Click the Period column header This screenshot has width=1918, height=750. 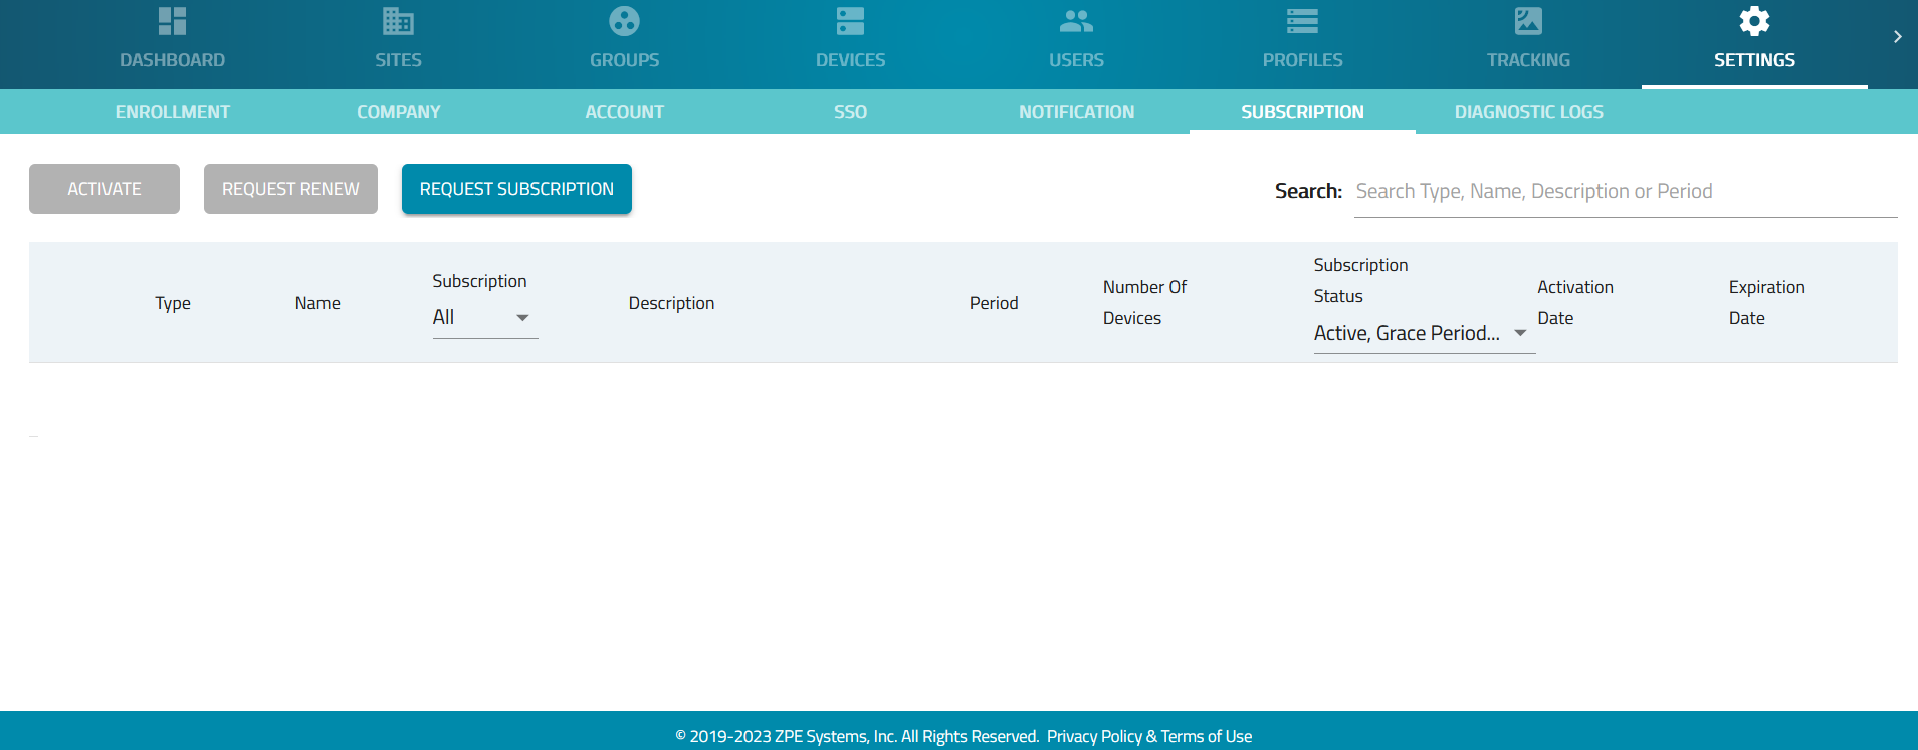pos(994,303)
